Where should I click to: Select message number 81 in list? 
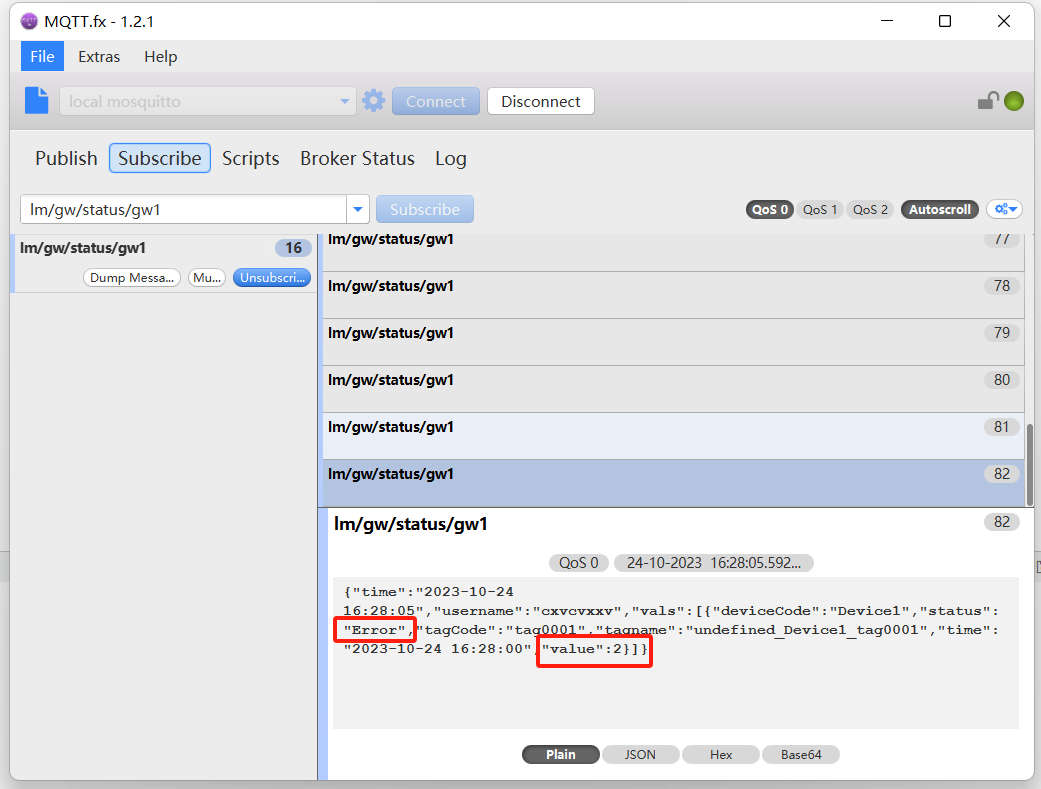pyautogui.click(x=673, y=436)
